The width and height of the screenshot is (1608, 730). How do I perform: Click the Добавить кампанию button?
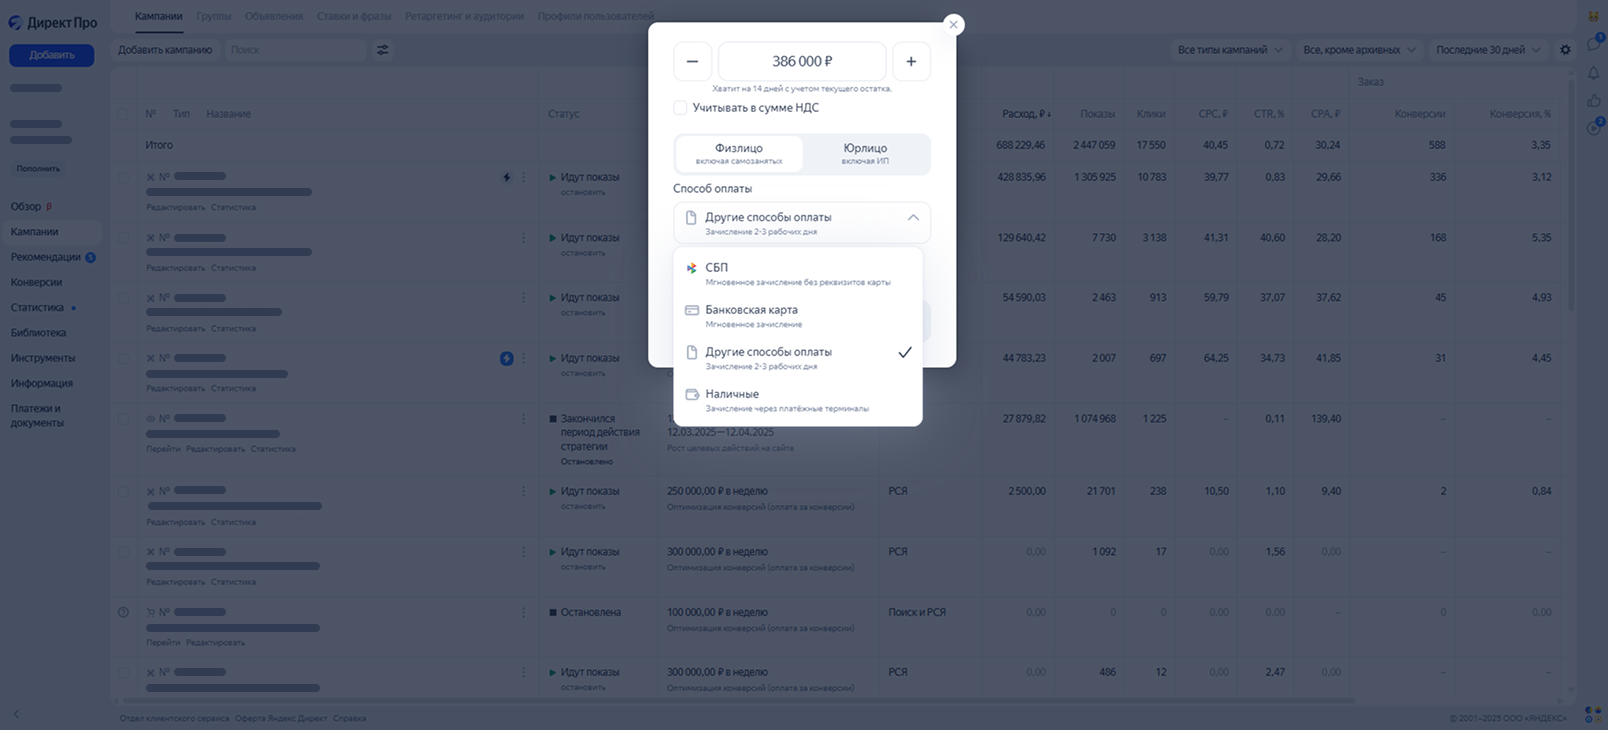[x=165, y=50]
